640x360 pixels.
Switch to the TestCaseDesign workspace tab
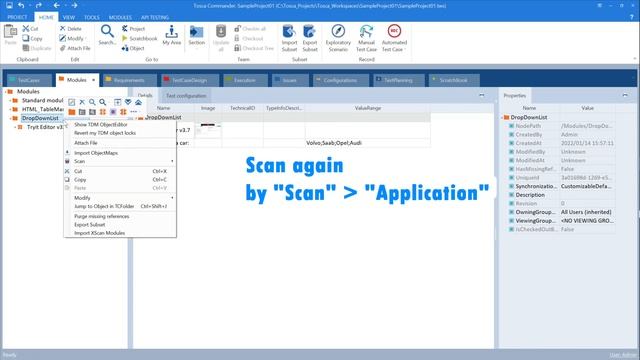tap(189, 80)
